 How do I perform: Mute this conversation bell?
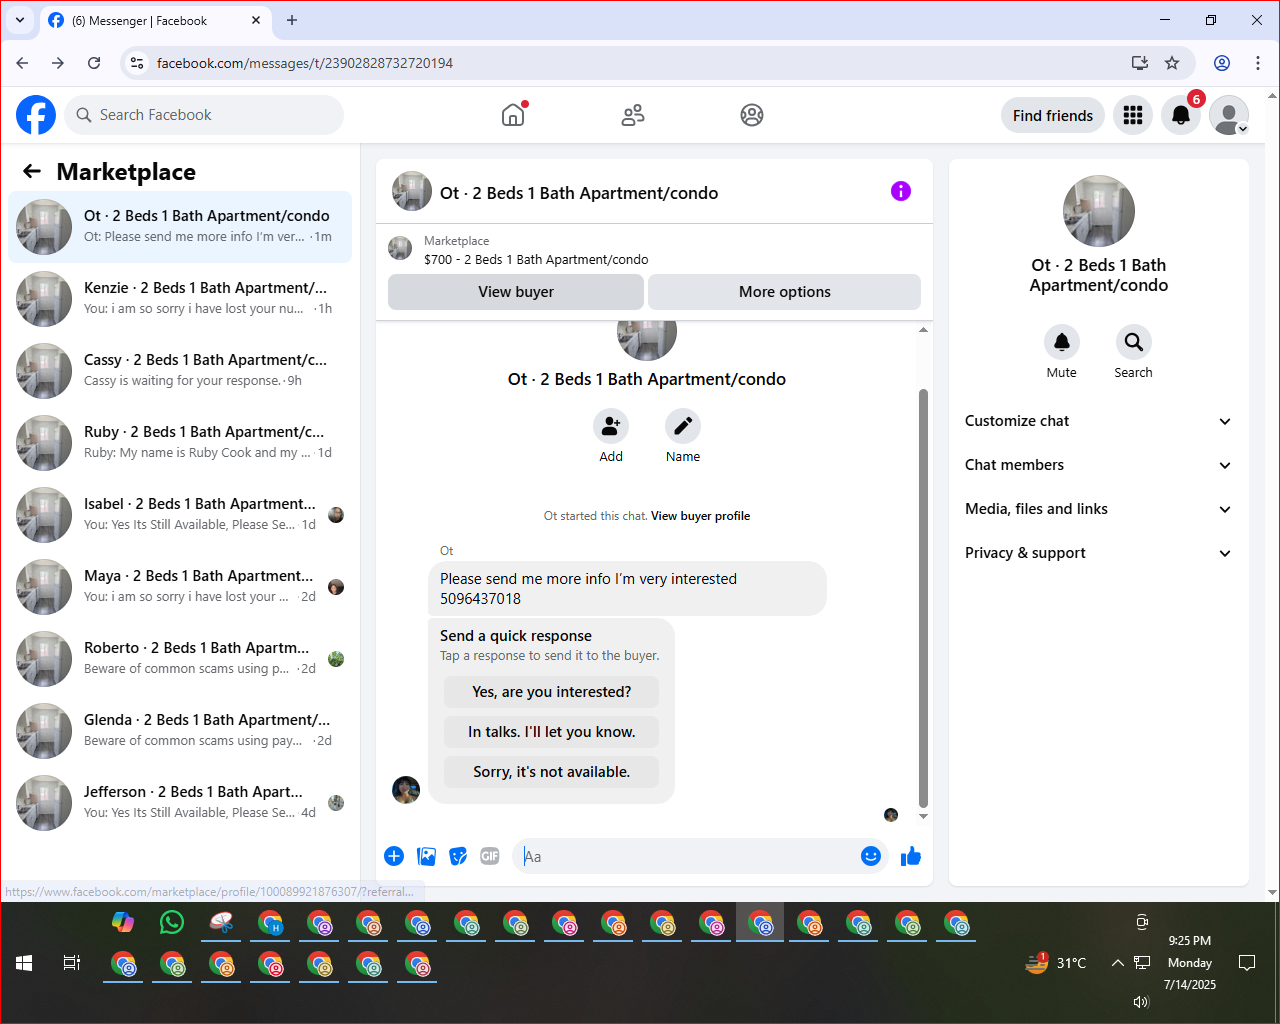(1062, 342)
